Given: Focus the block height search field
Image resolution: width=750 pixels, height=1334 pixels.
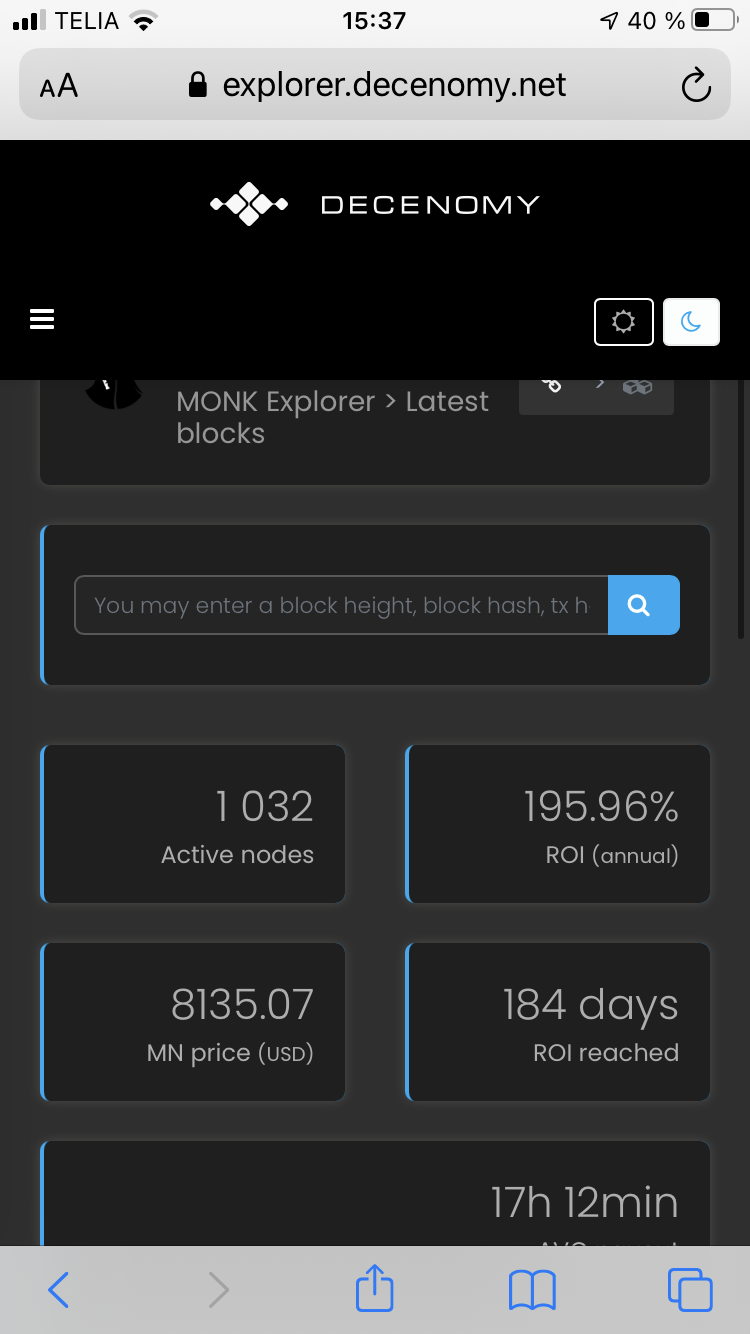Looking at the screenshot, I should (x=341, y=605).
